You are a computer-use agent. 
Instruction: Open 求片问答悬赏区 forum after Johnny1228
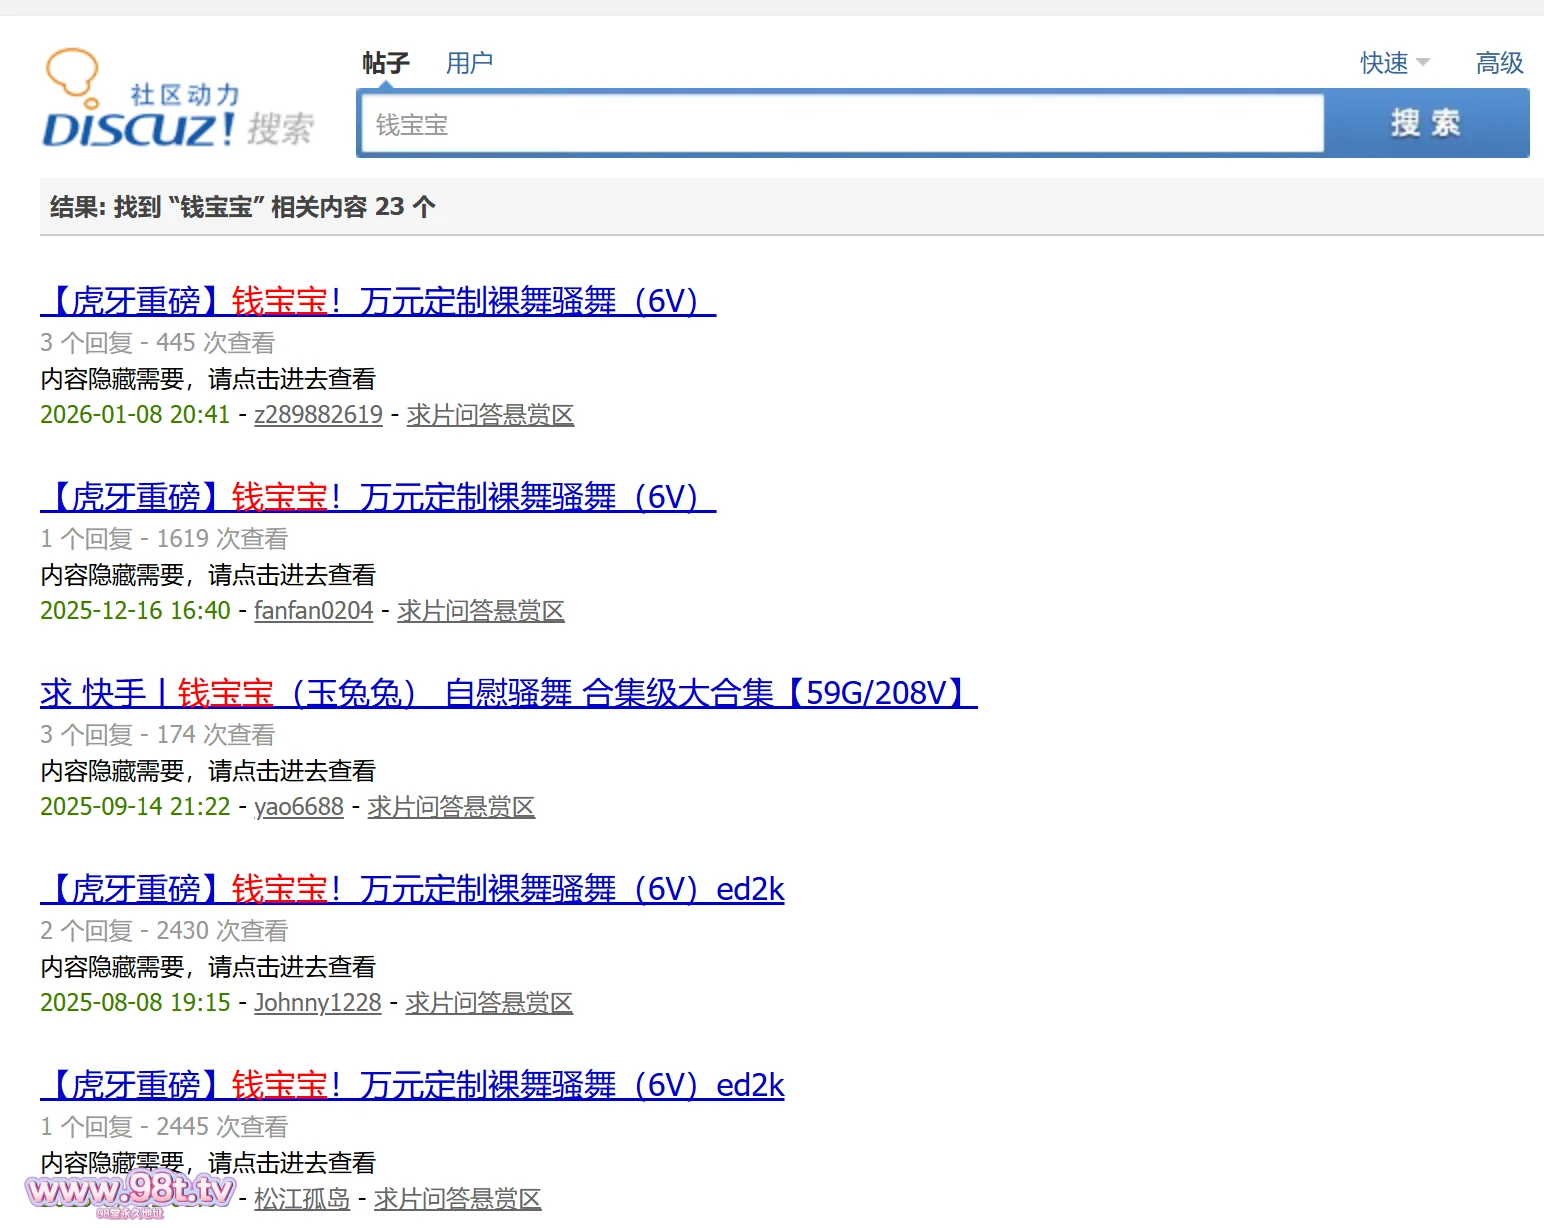point(489,1003)
